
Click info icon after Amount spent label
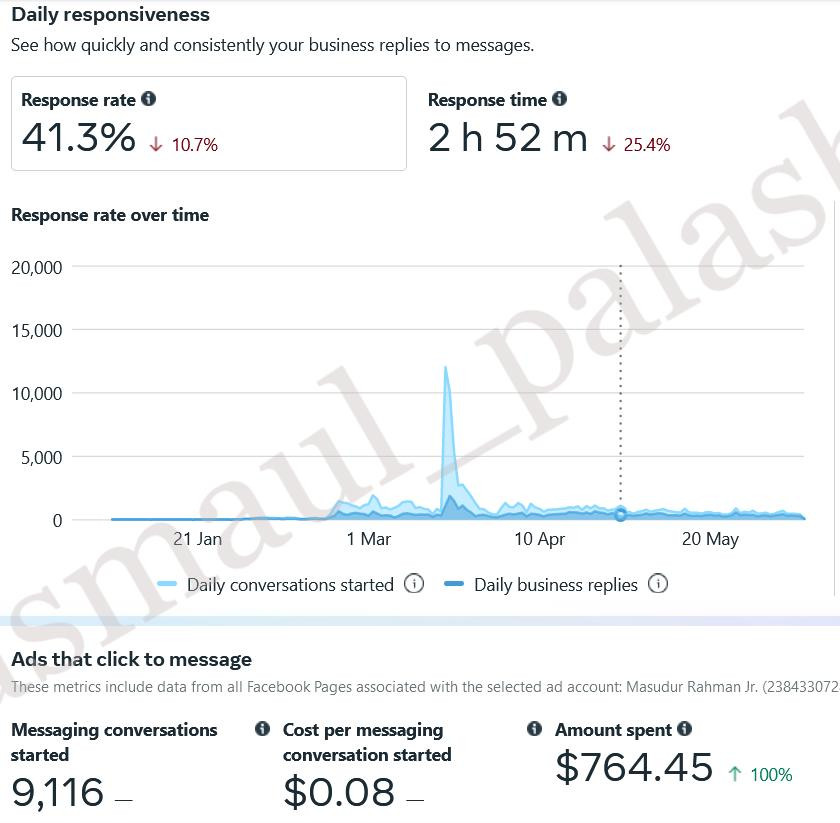point(684,729)
